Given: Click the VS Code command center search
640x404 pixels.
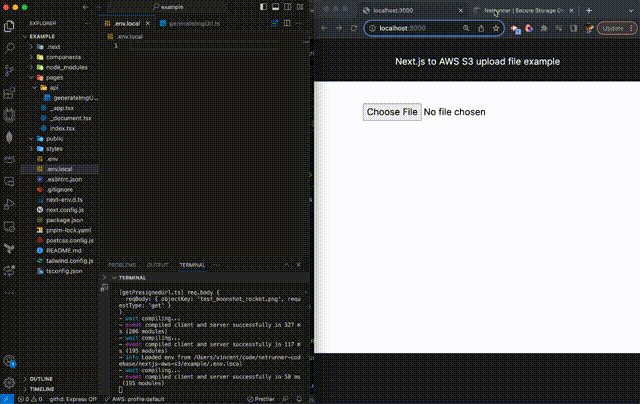Looking at the screenshot, I should coord(169,7).
